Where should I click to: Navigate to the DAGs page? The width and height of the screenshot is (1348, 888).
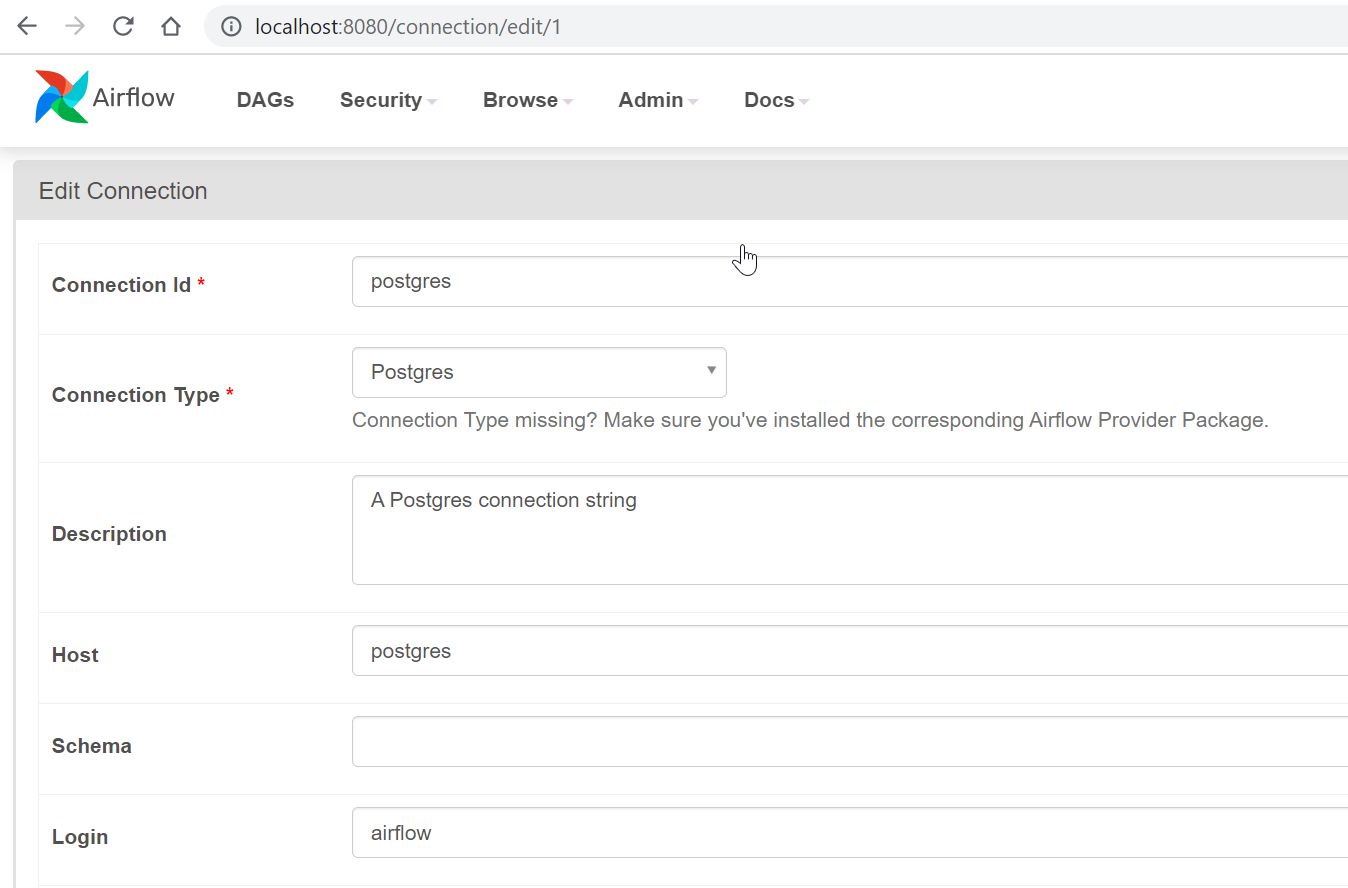(265, 100)
